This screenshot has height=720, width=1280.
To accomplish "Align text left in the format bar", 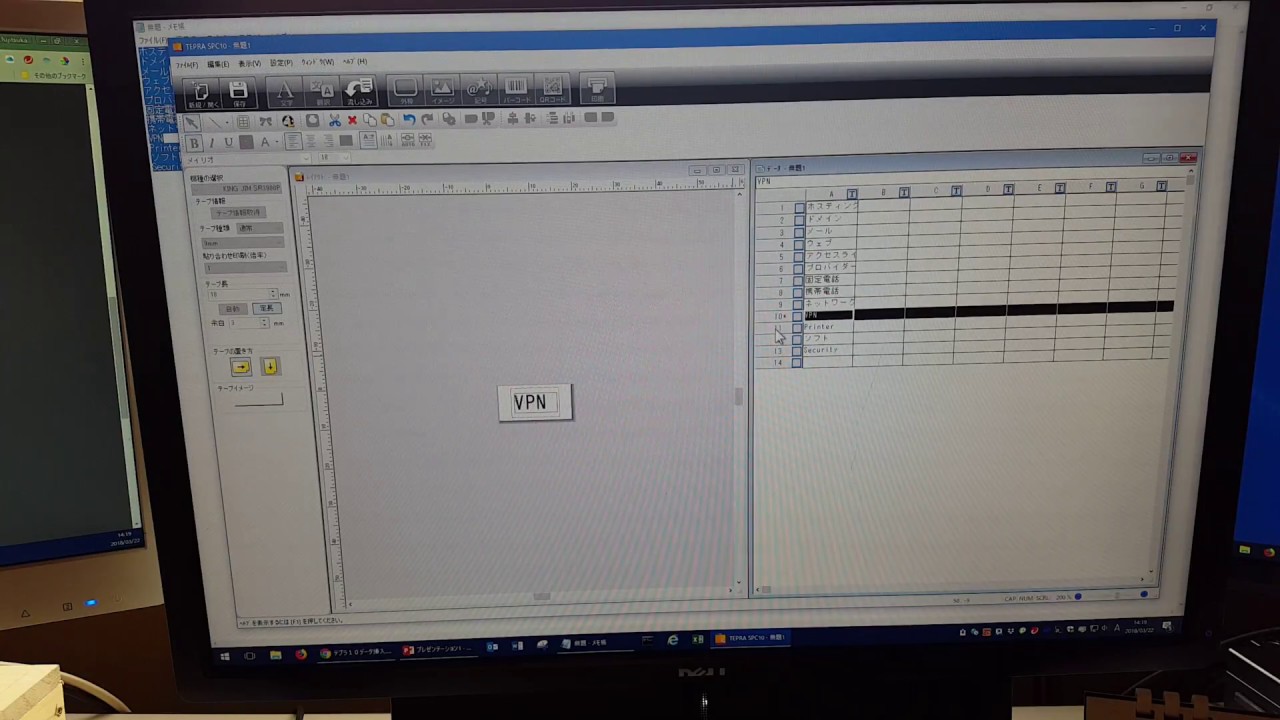I will 293,142.
